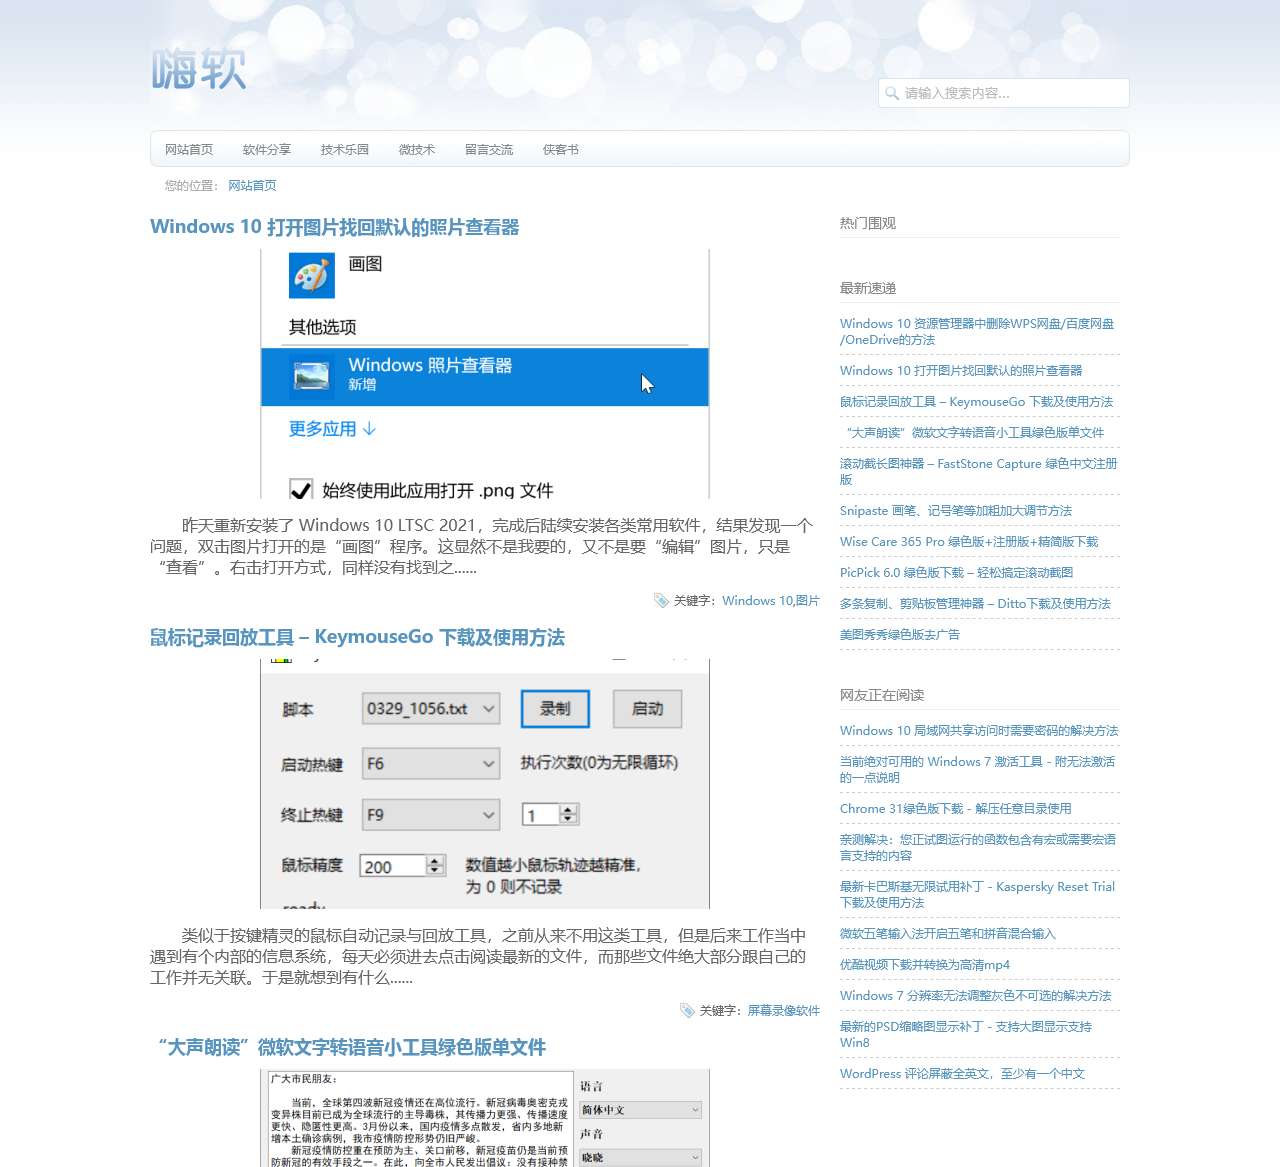Visit the 留言交流 page
This screenshot has width=1280, height=1167.
point(489,150)
